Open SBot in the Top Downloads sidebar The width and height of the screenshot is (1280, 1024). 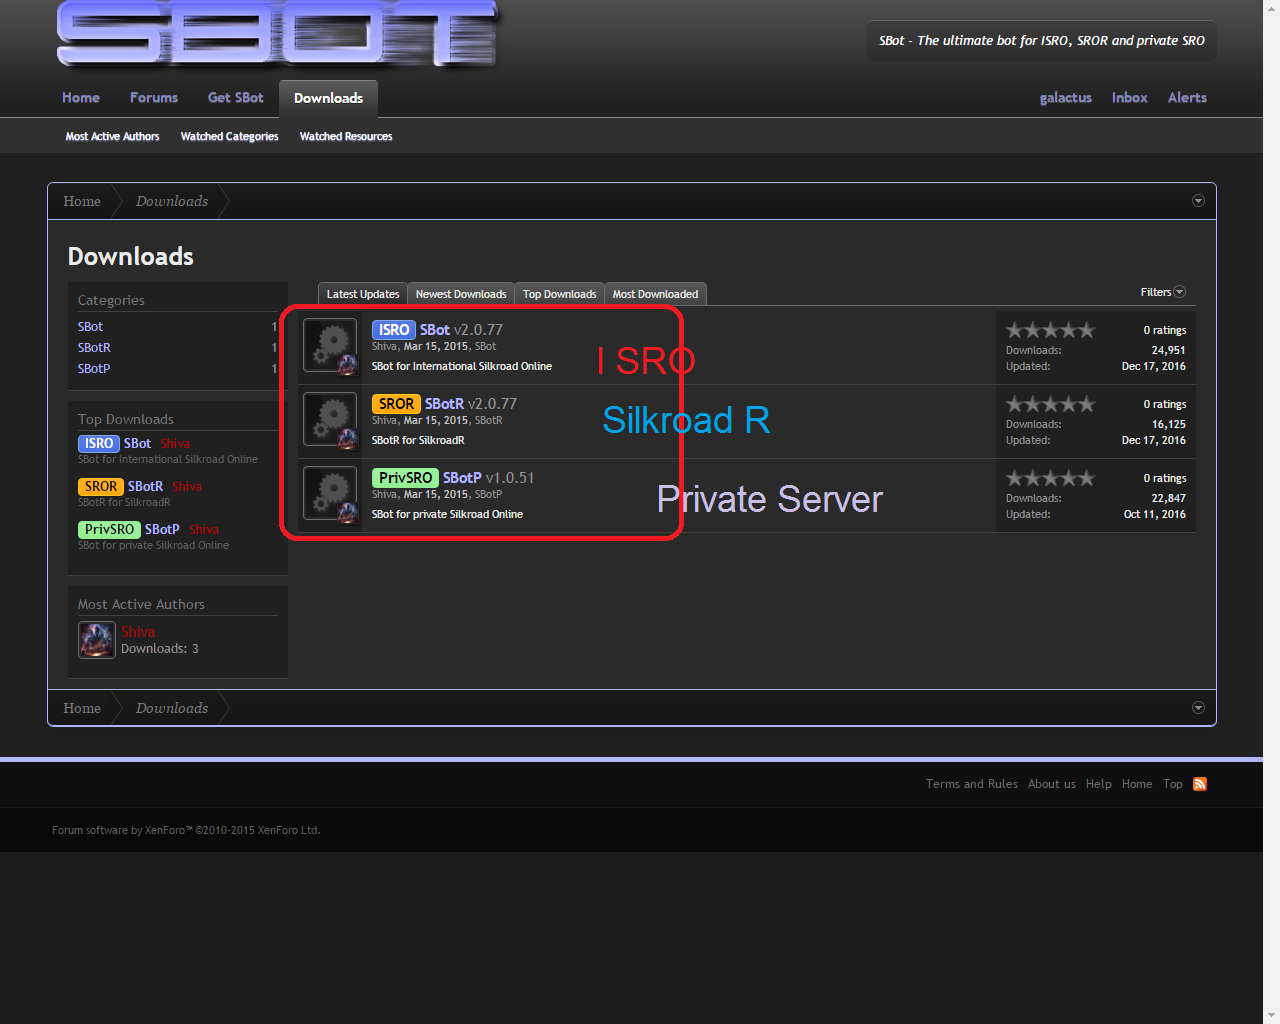pyautogui.click(x=137, y=444)
